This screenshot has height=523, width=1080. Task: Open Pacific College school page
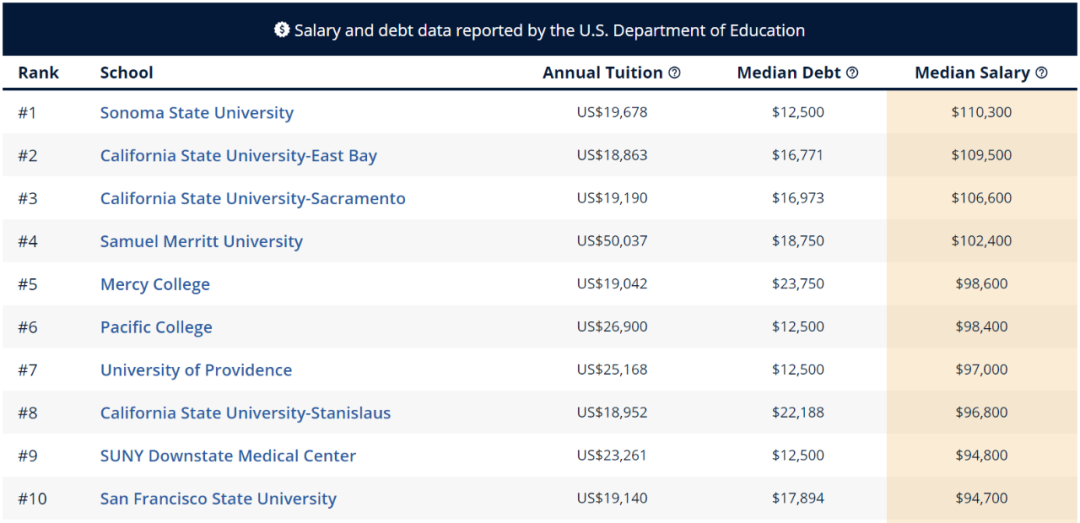coord(156,328)
